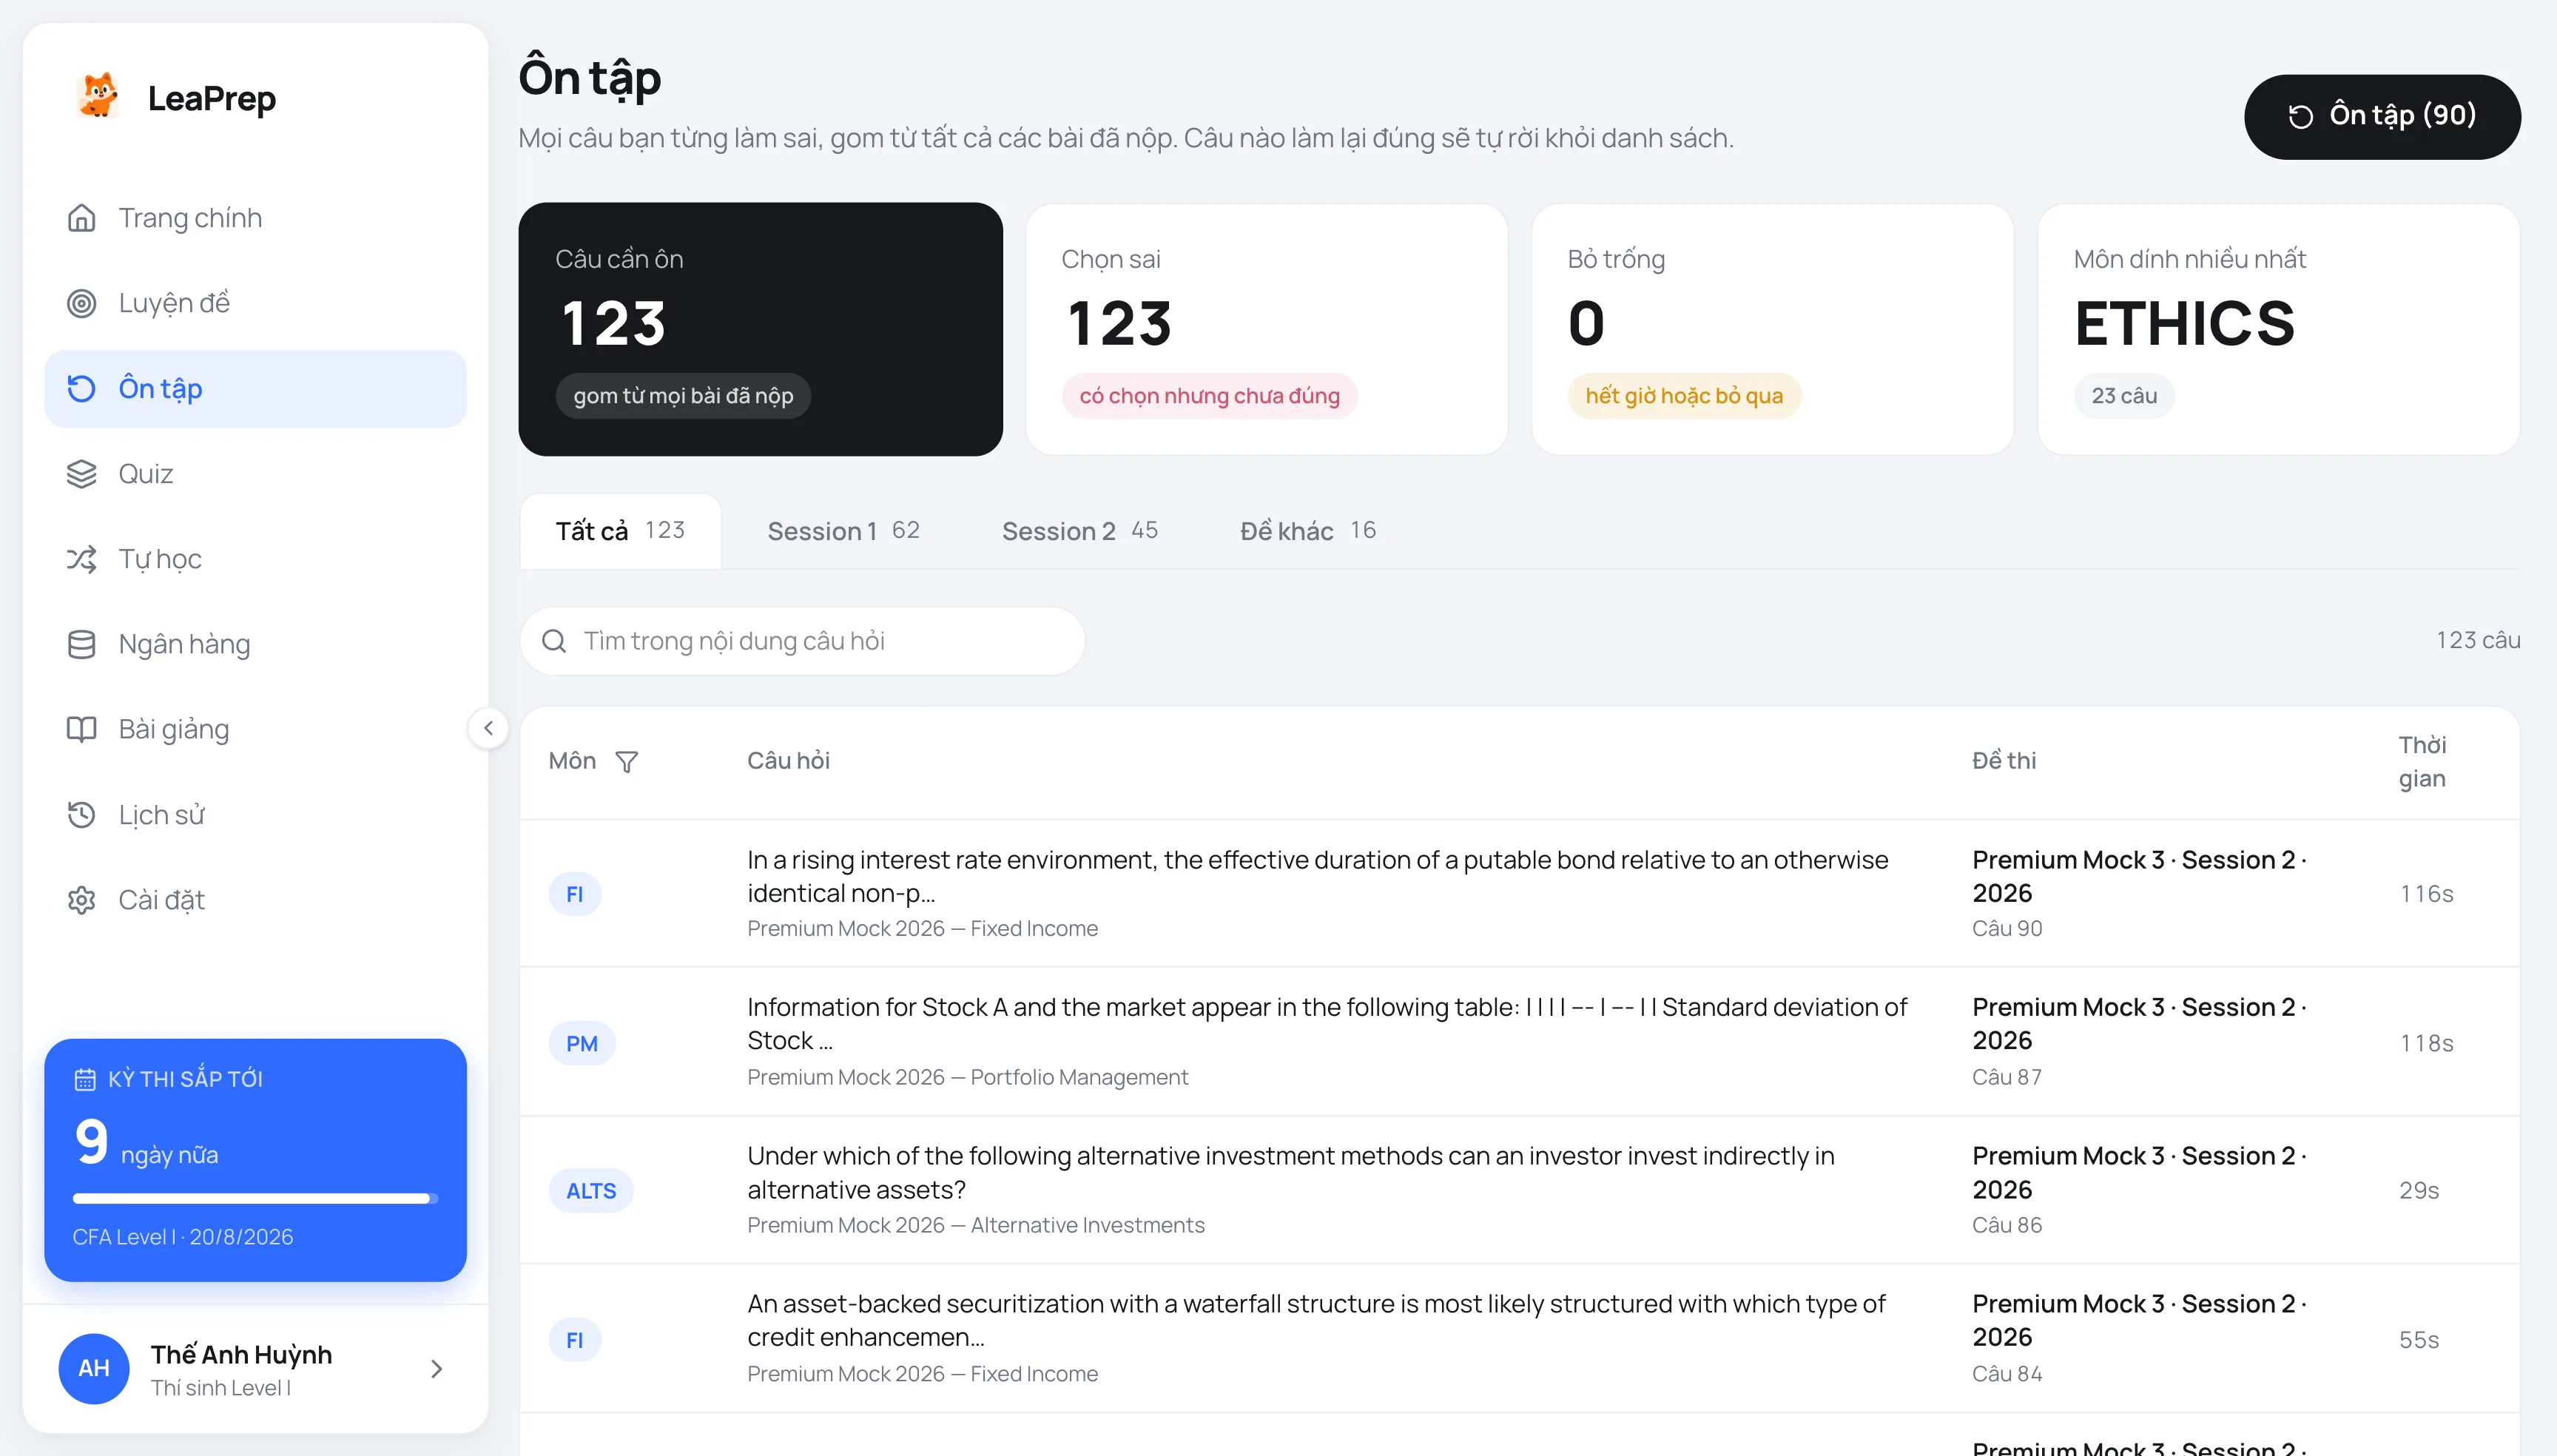Switch to the Đề khác tab
The image size is (2557, 1456).
pyautogui.click(x=1308, y=531)
